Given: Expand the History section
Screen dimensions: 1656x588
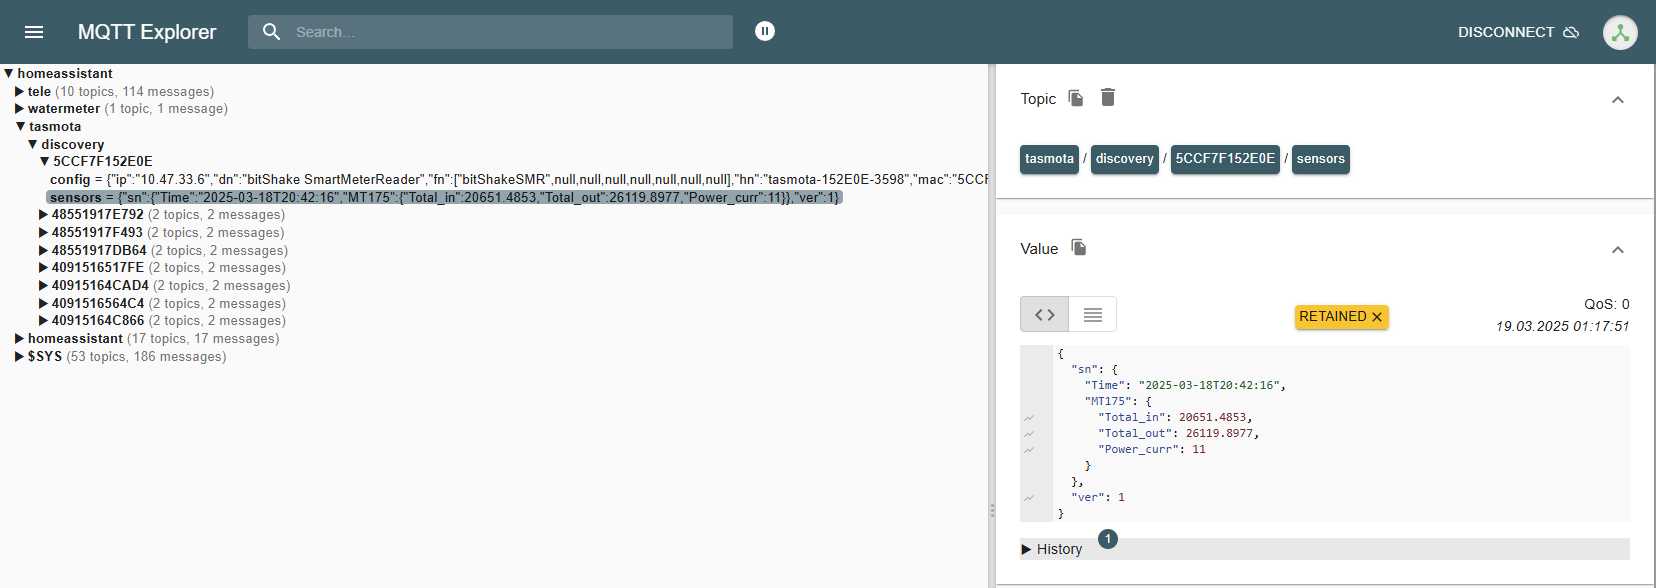Looking at the screenshot, I should (x=1052, y=549).
